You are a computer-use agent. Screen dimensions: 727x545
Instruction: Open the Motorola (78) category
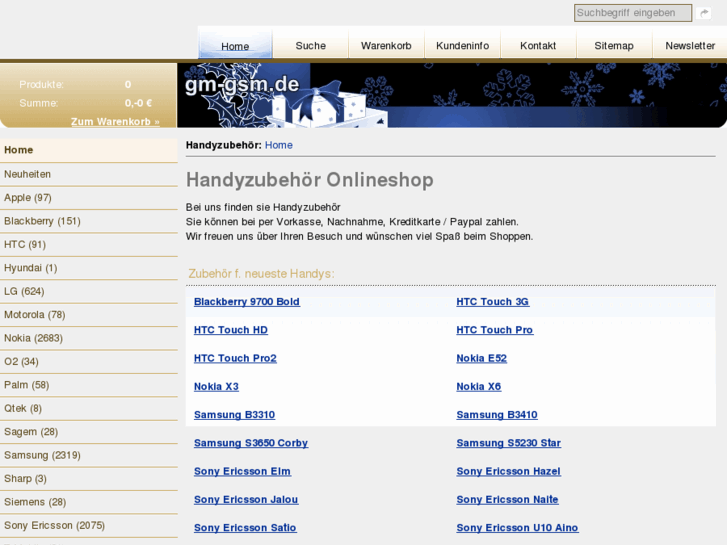pyautogui.click(x=89, y=315)
